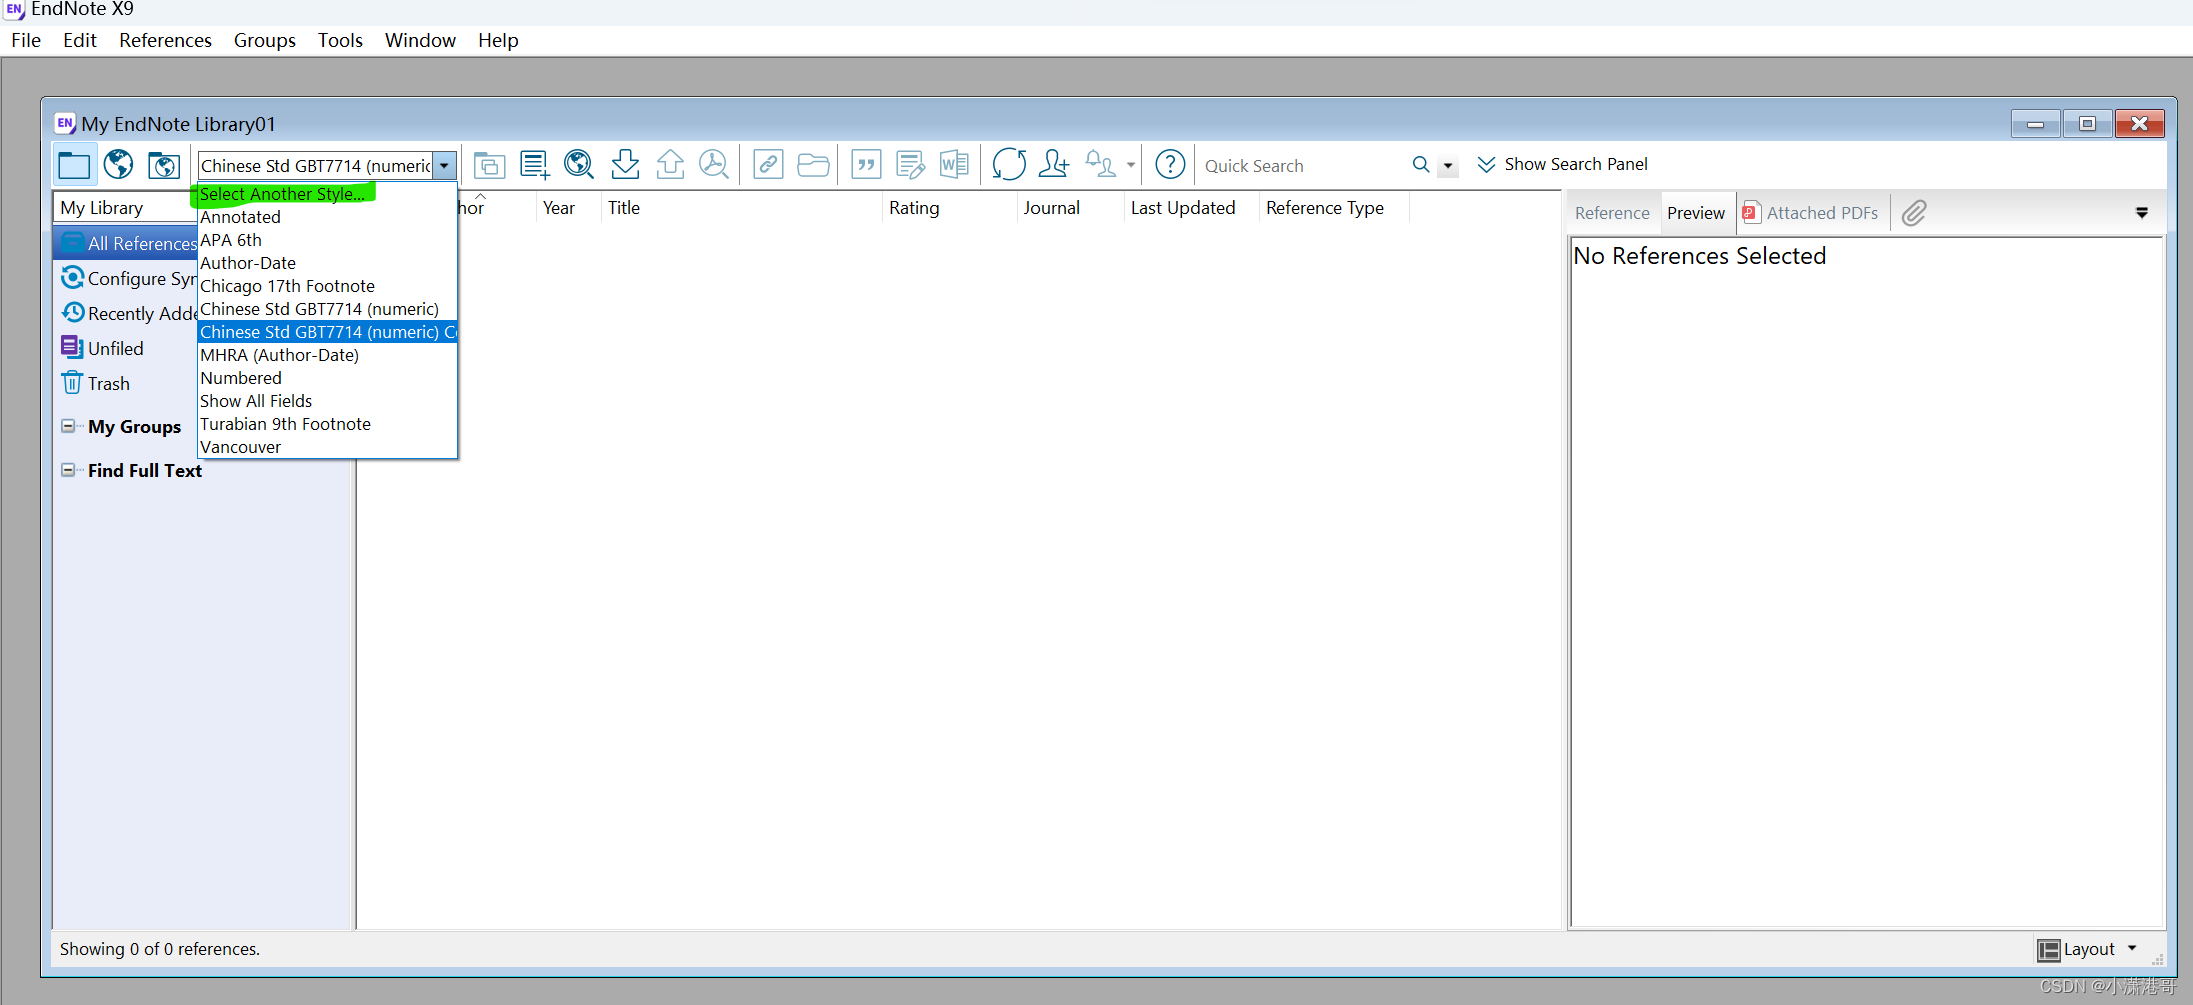Go to Word Processor via Word icon
This screenshot has height=1005, width=2193.
coord(954,164)
